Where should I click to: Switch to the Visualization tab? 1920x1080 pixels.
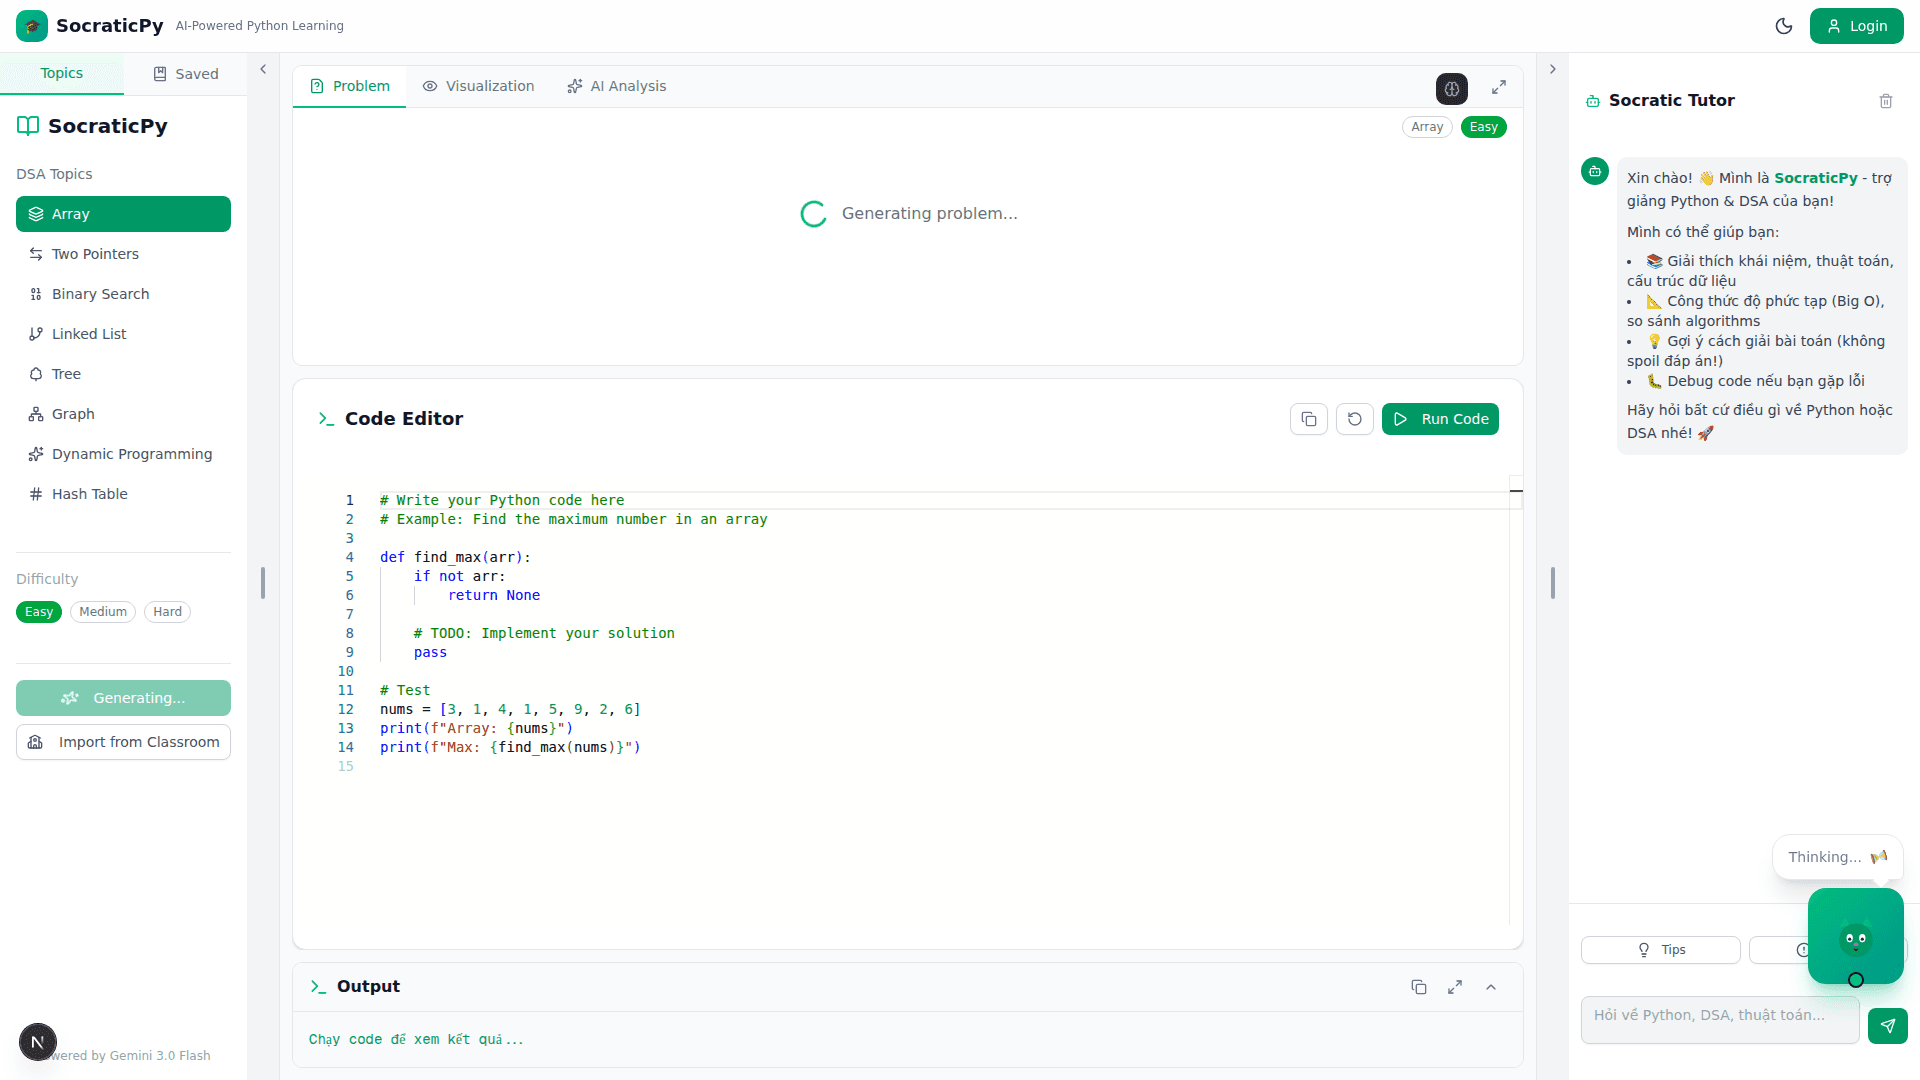click(x=478, y=86)
